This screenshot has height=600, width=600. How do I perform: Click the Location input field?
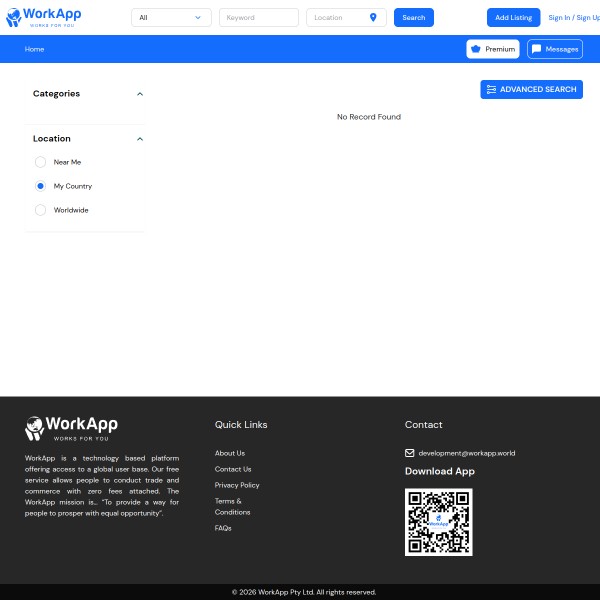346,18
